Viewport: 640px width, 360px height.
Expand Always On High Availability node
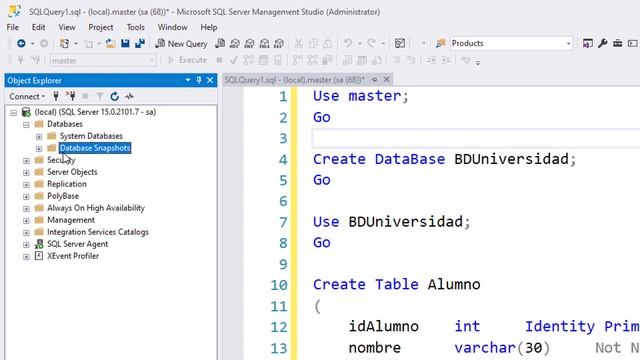(26, 209)
